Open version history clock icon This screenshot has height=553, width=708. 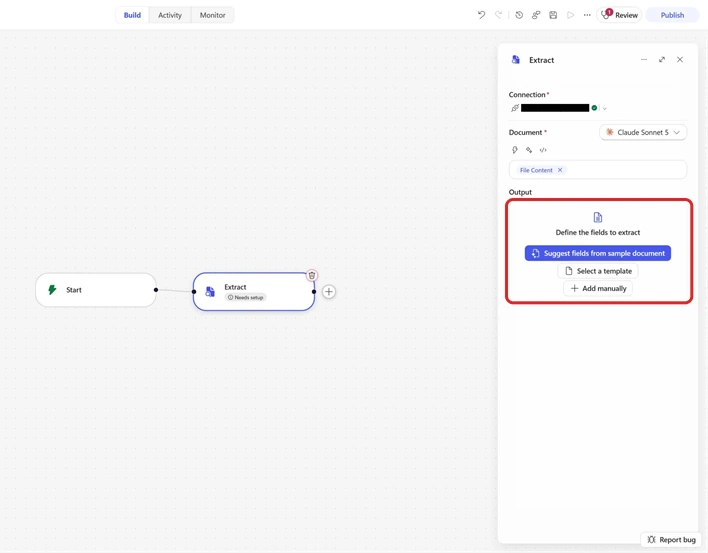[519, 15]
